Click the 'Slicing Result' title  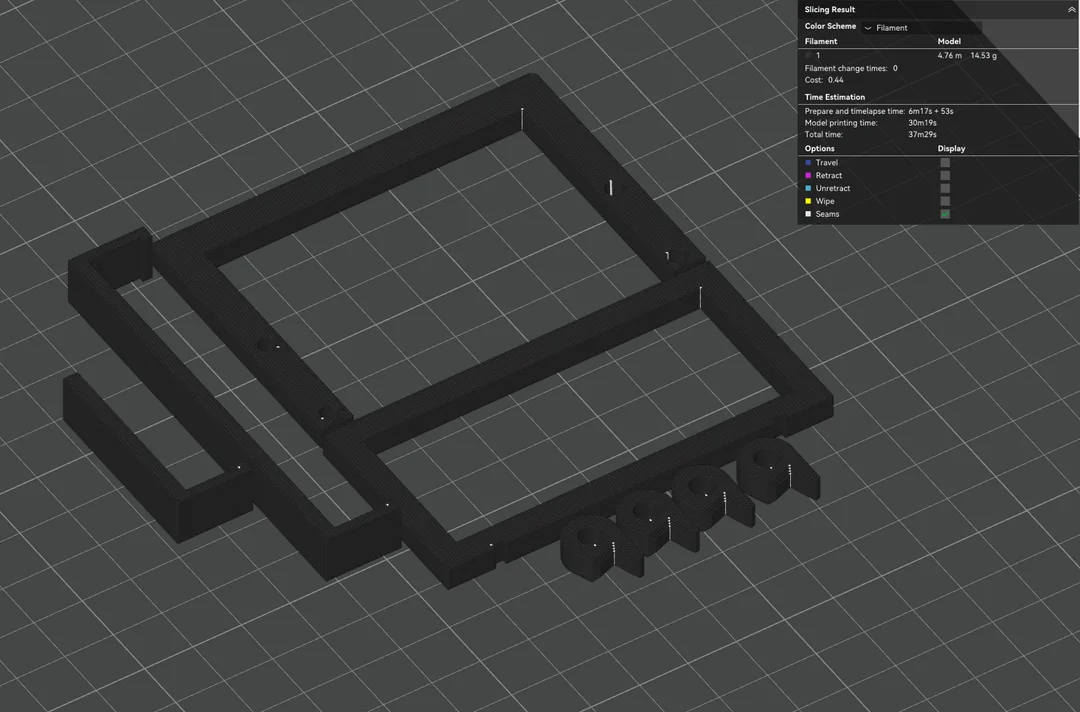tap(829, 10)
